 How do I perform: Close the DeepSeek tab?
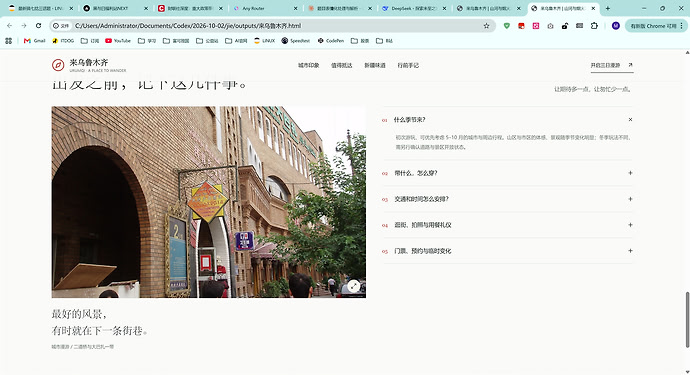click(x=444, y=8)
